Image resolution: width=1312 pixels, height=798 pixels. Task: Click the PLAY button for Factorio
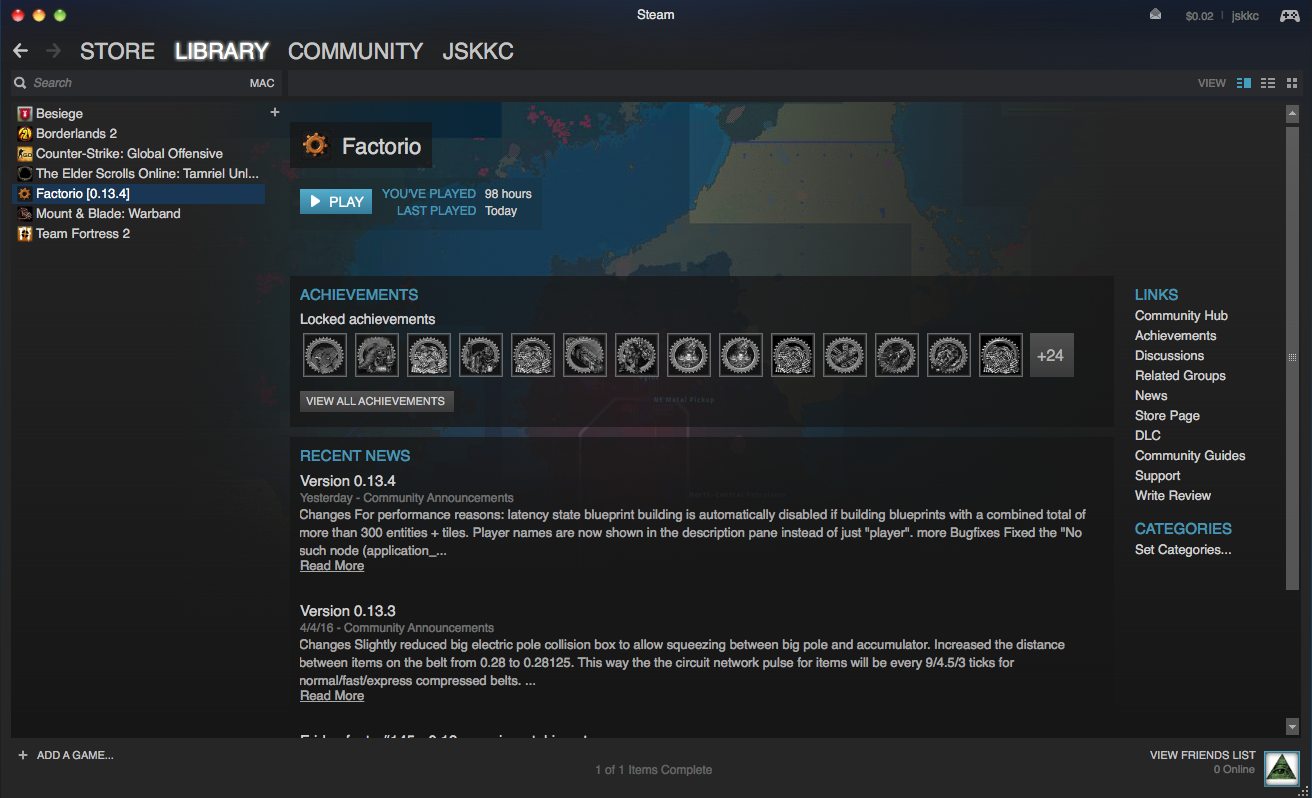336,201
